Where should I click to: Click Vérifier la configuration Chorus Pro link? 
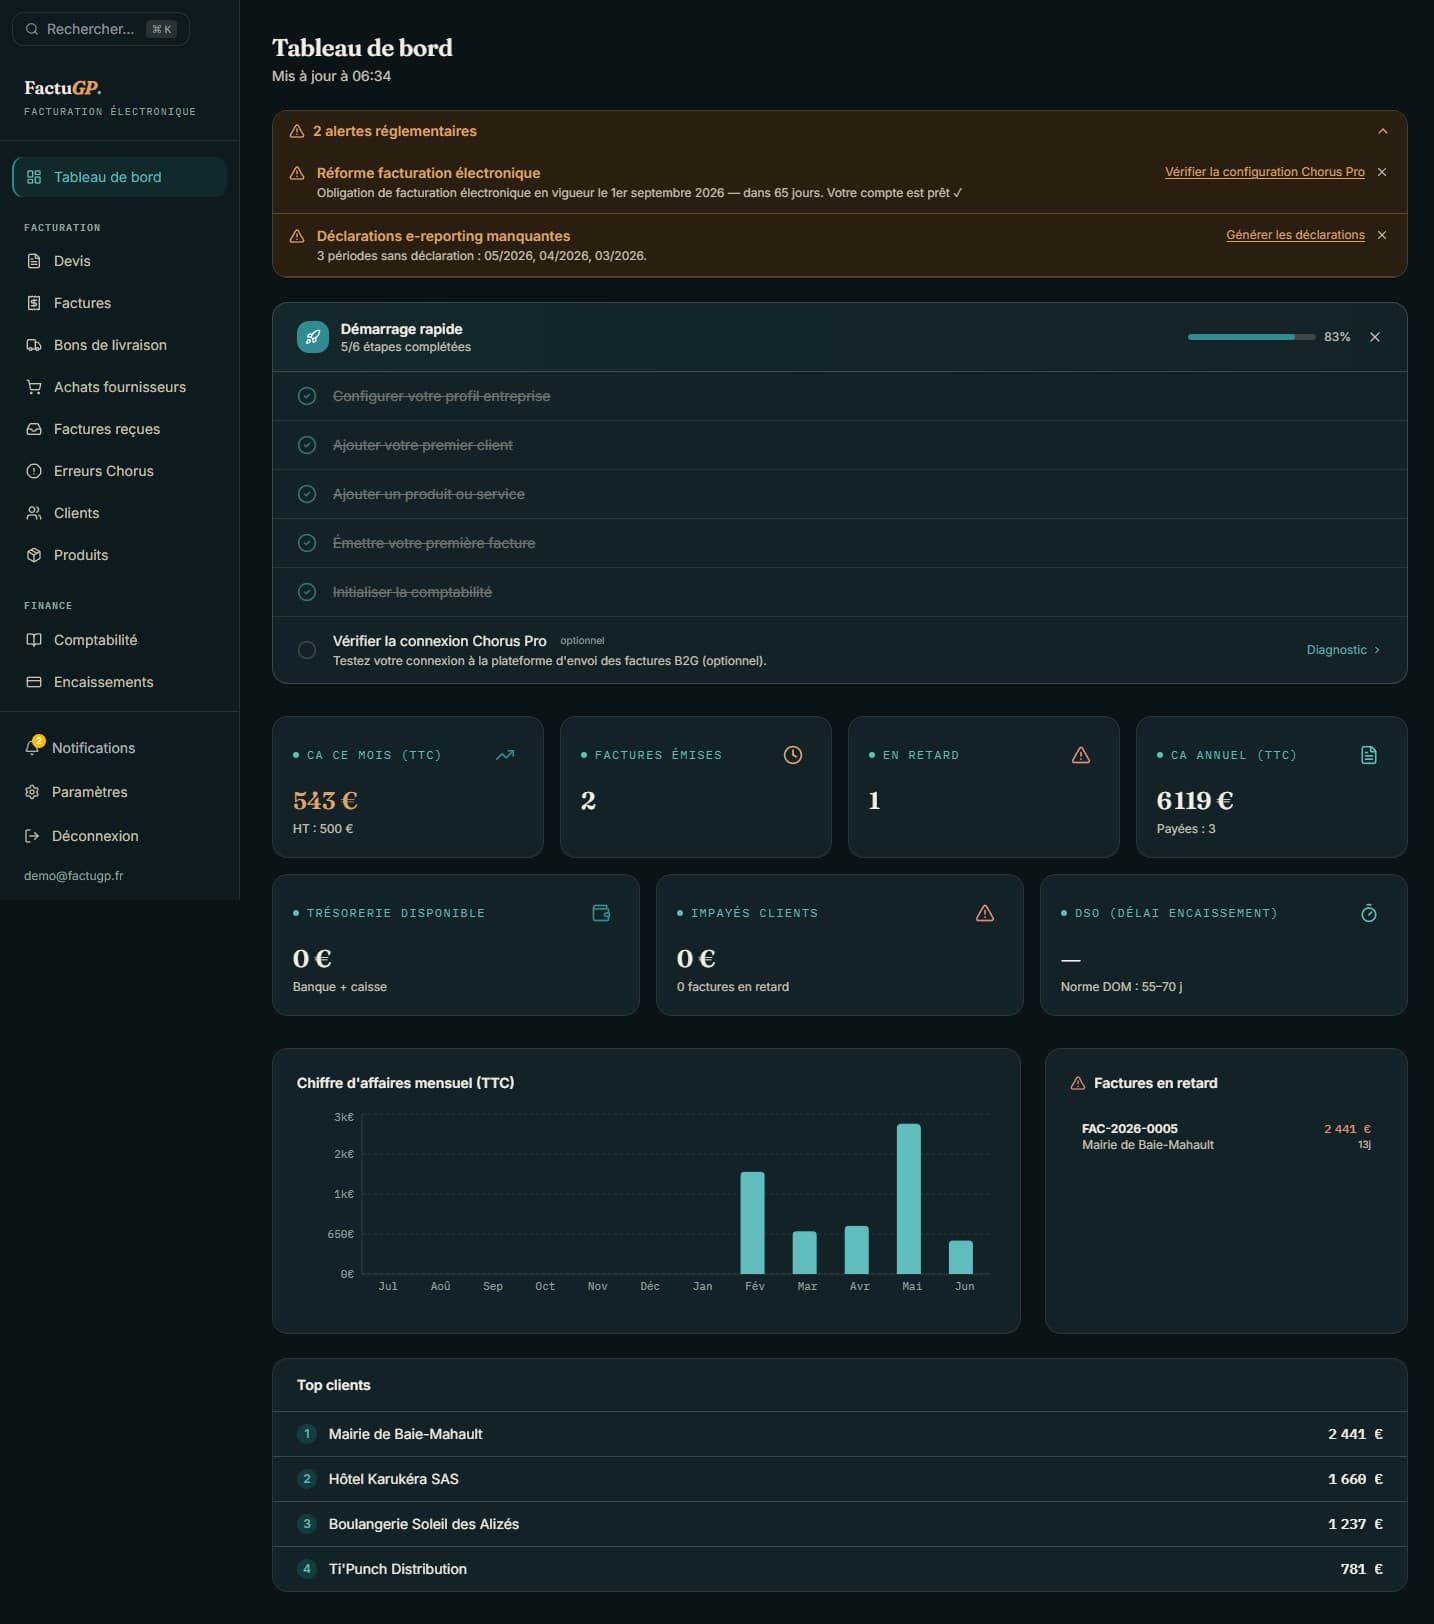(1264, 172)
